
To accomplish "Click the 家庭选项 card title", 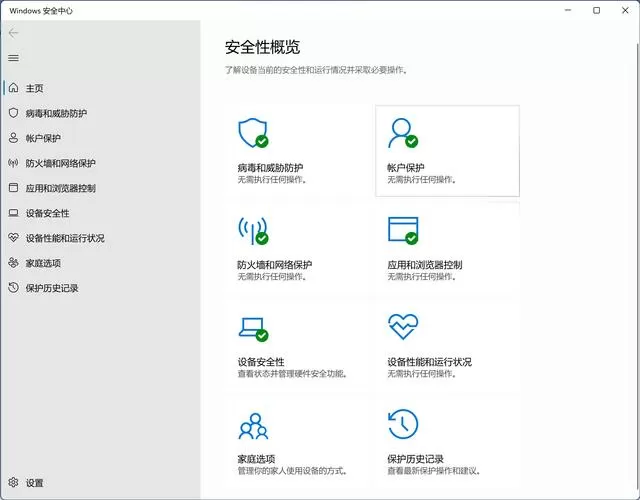I will (x=256, y=459).
